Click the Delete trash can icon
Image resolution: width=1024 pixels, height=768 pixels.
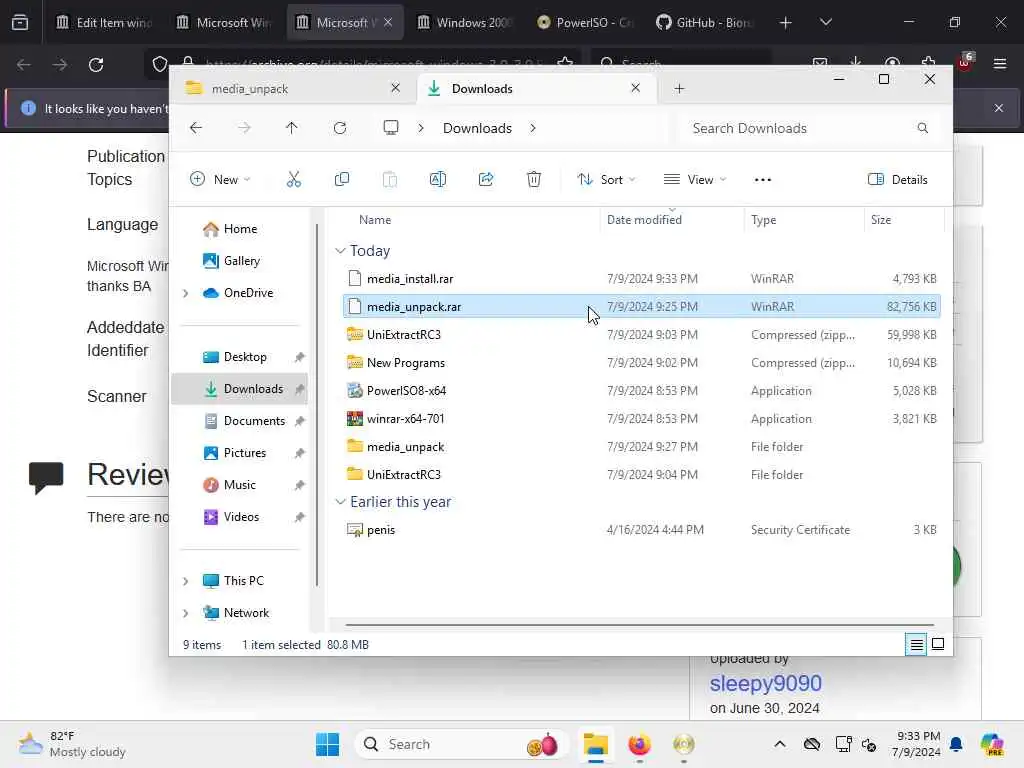pyautogui.click(x=534, y=180)
